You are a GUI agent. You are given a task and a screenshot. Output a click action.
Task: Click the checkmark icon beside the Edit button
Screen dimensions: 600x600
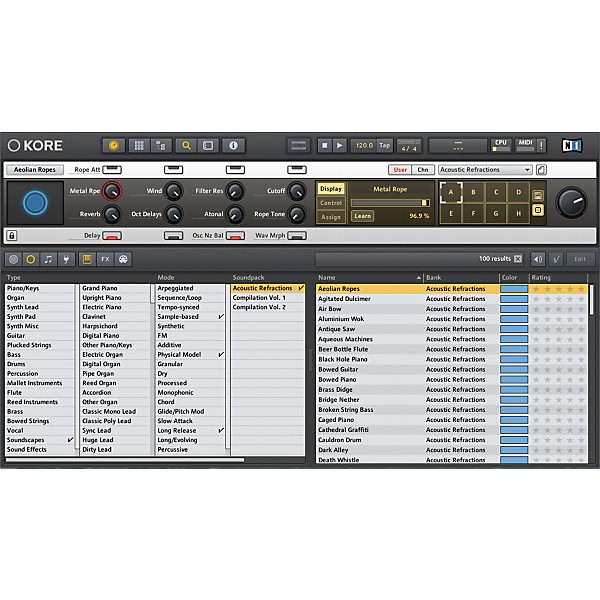[x=556, y=259]
